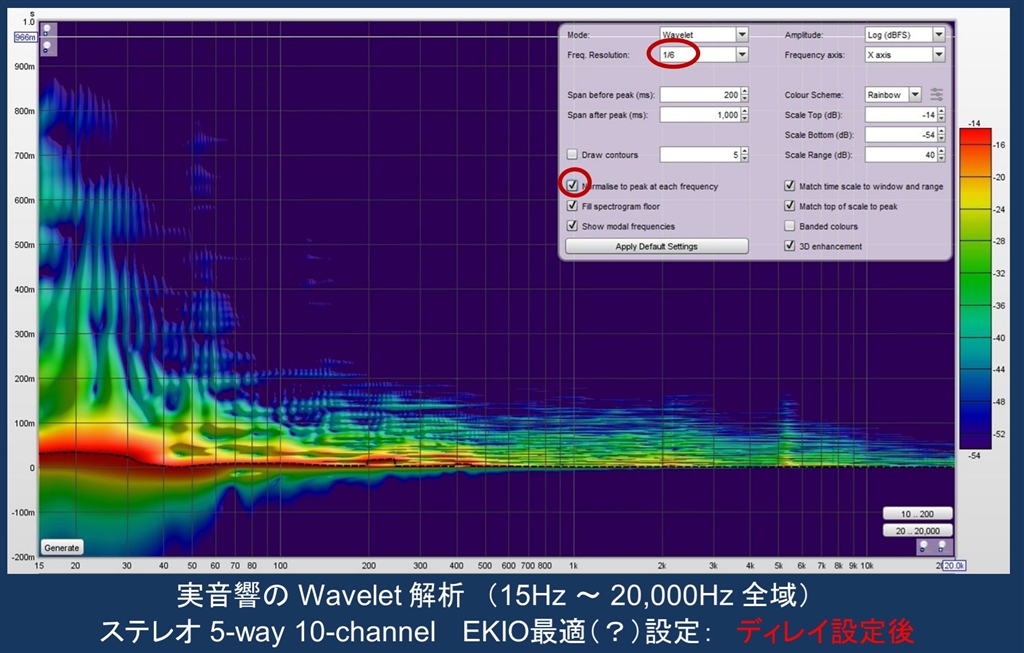Click the rainbow colour scale legend bar
The image size is (1024, 653).
[x=975, y=289]
